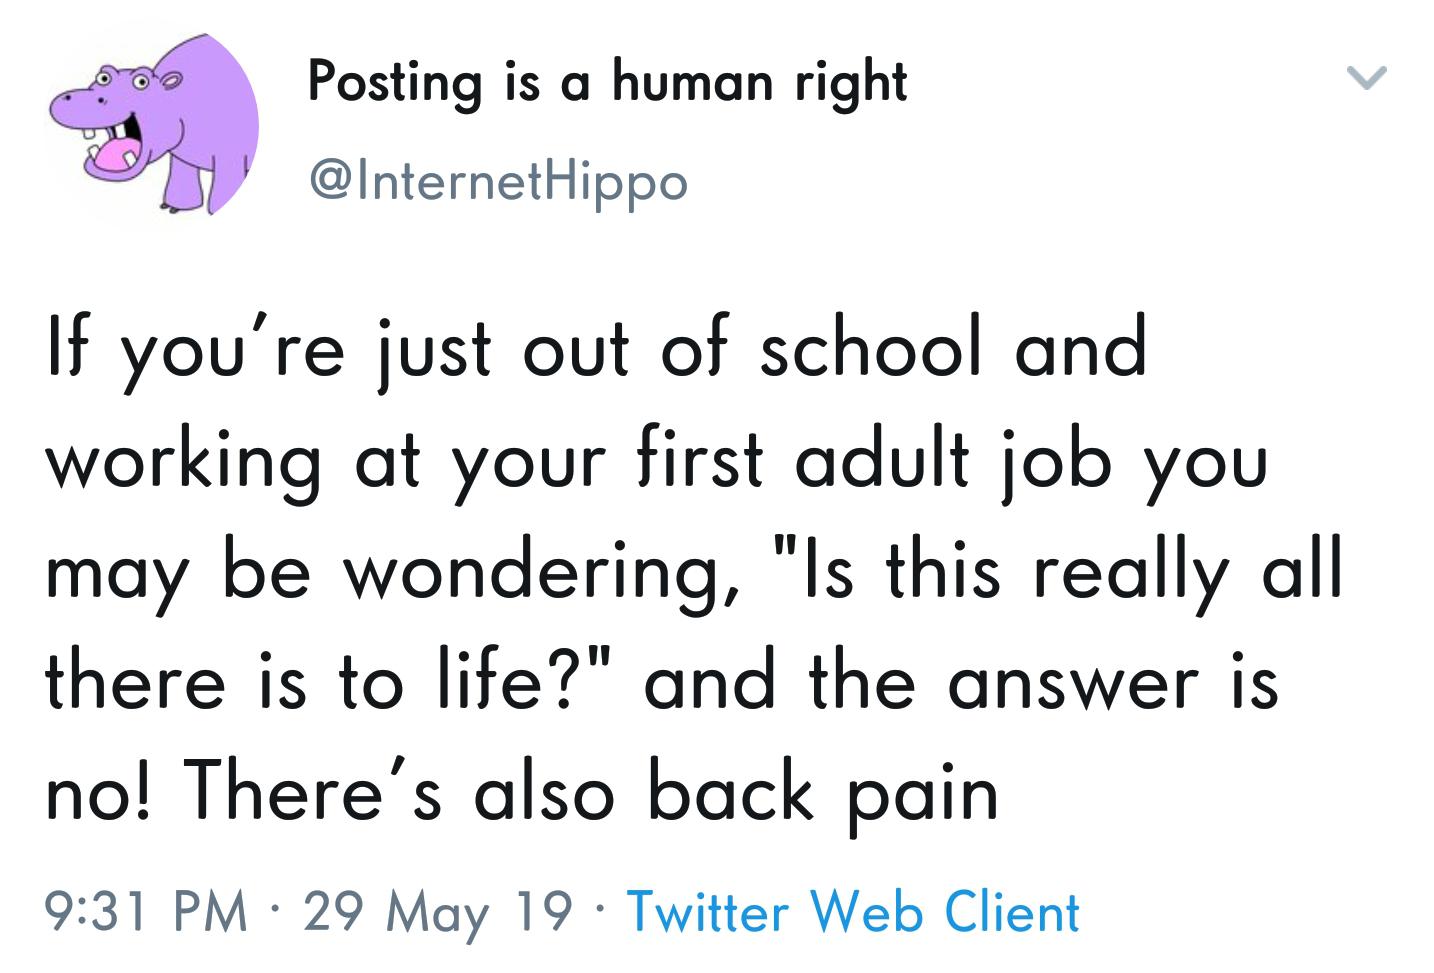1434x973 pixels.
Task: Click the words "back pain" in tweet
Action: pos(822,793)
